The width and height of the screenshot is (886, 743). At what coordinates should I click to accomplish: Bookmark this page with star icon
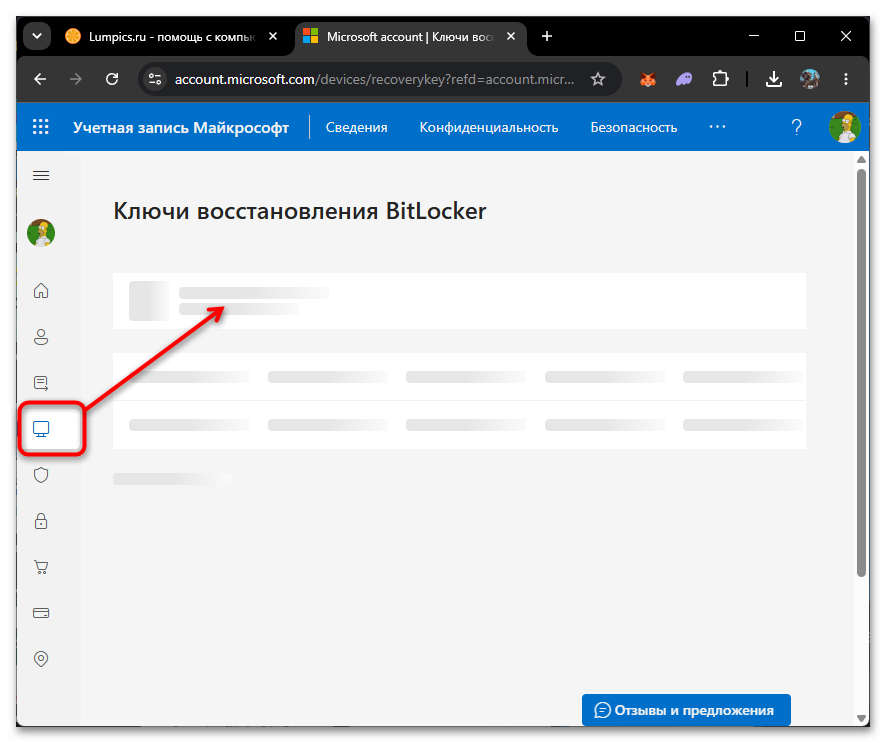(x=597, y=79)
